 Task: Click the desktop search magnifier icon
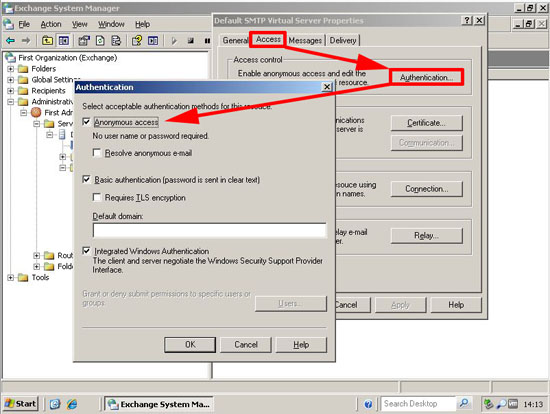464,403
